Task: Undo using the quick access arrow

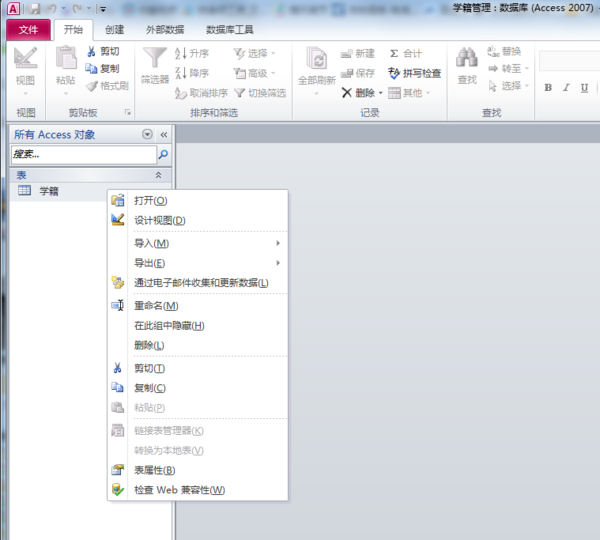Action: (x=52, y=8)
